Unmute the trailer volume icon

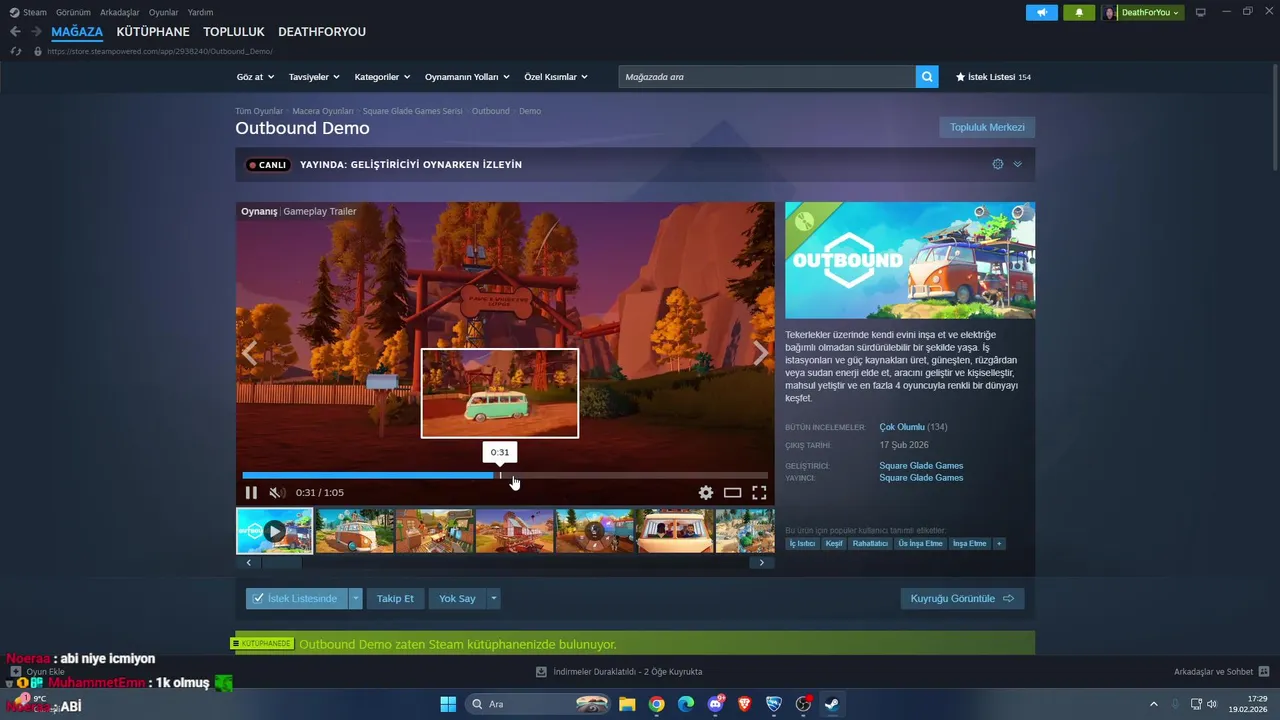(x=277, y=493)
